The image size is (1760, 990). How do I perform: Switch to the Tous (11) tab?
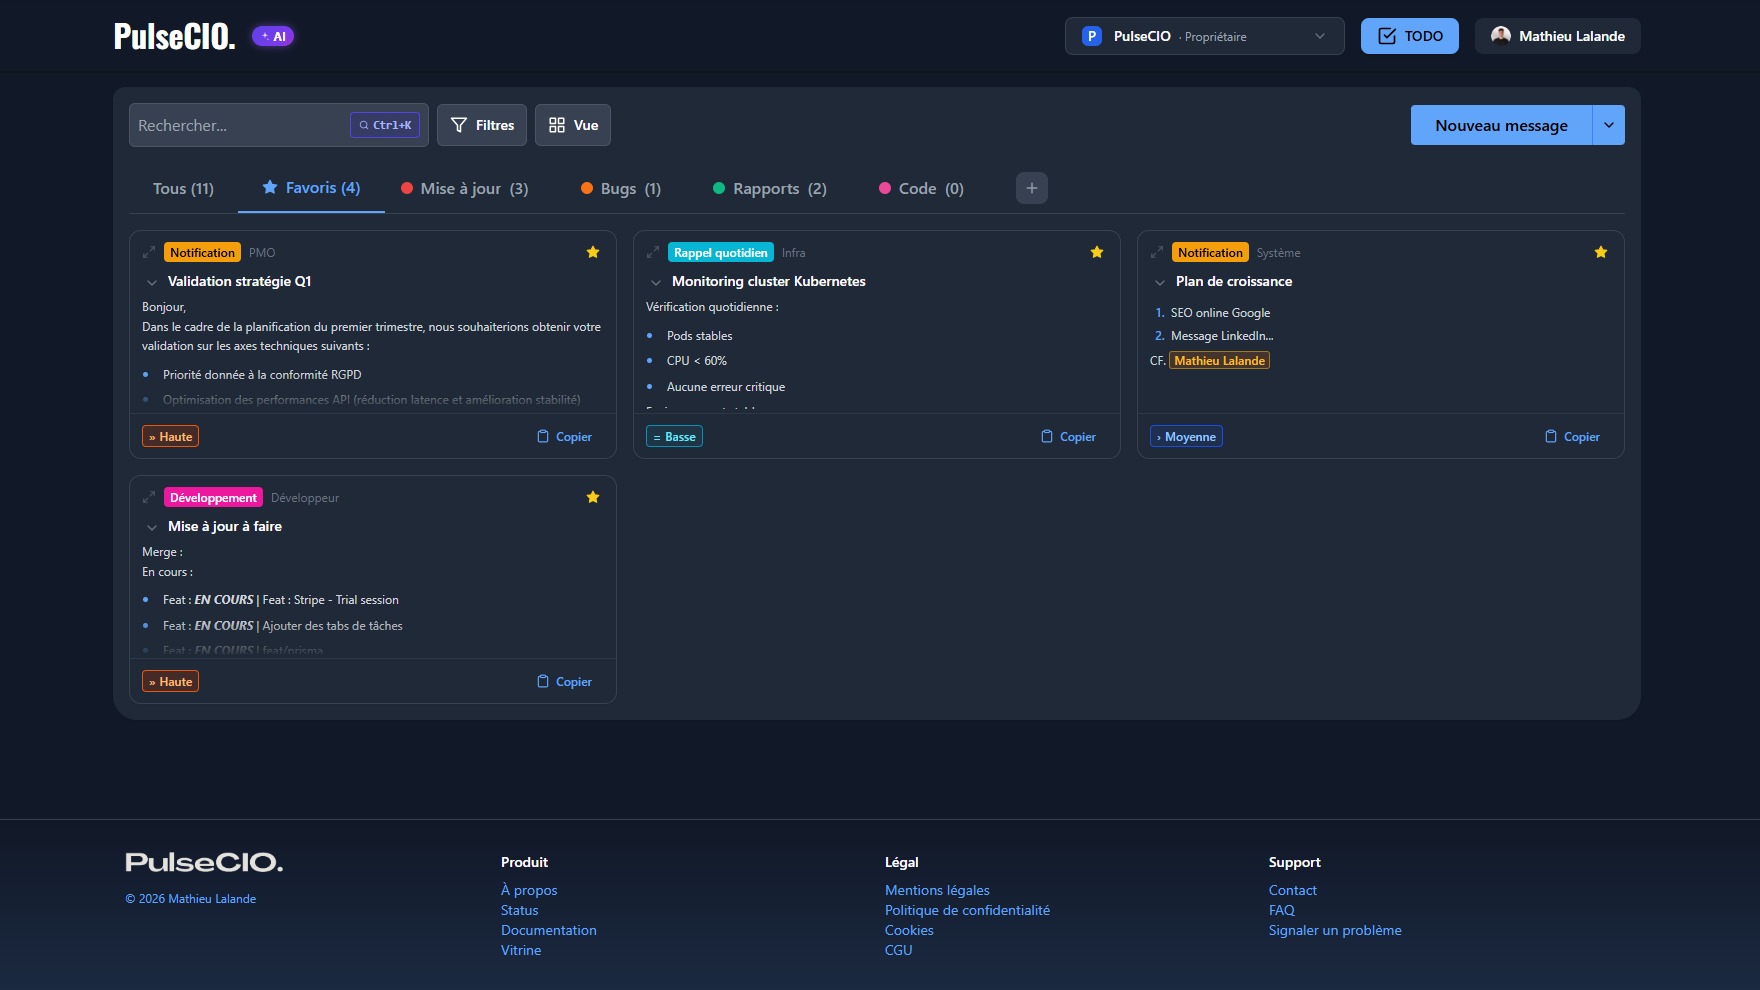183,188
